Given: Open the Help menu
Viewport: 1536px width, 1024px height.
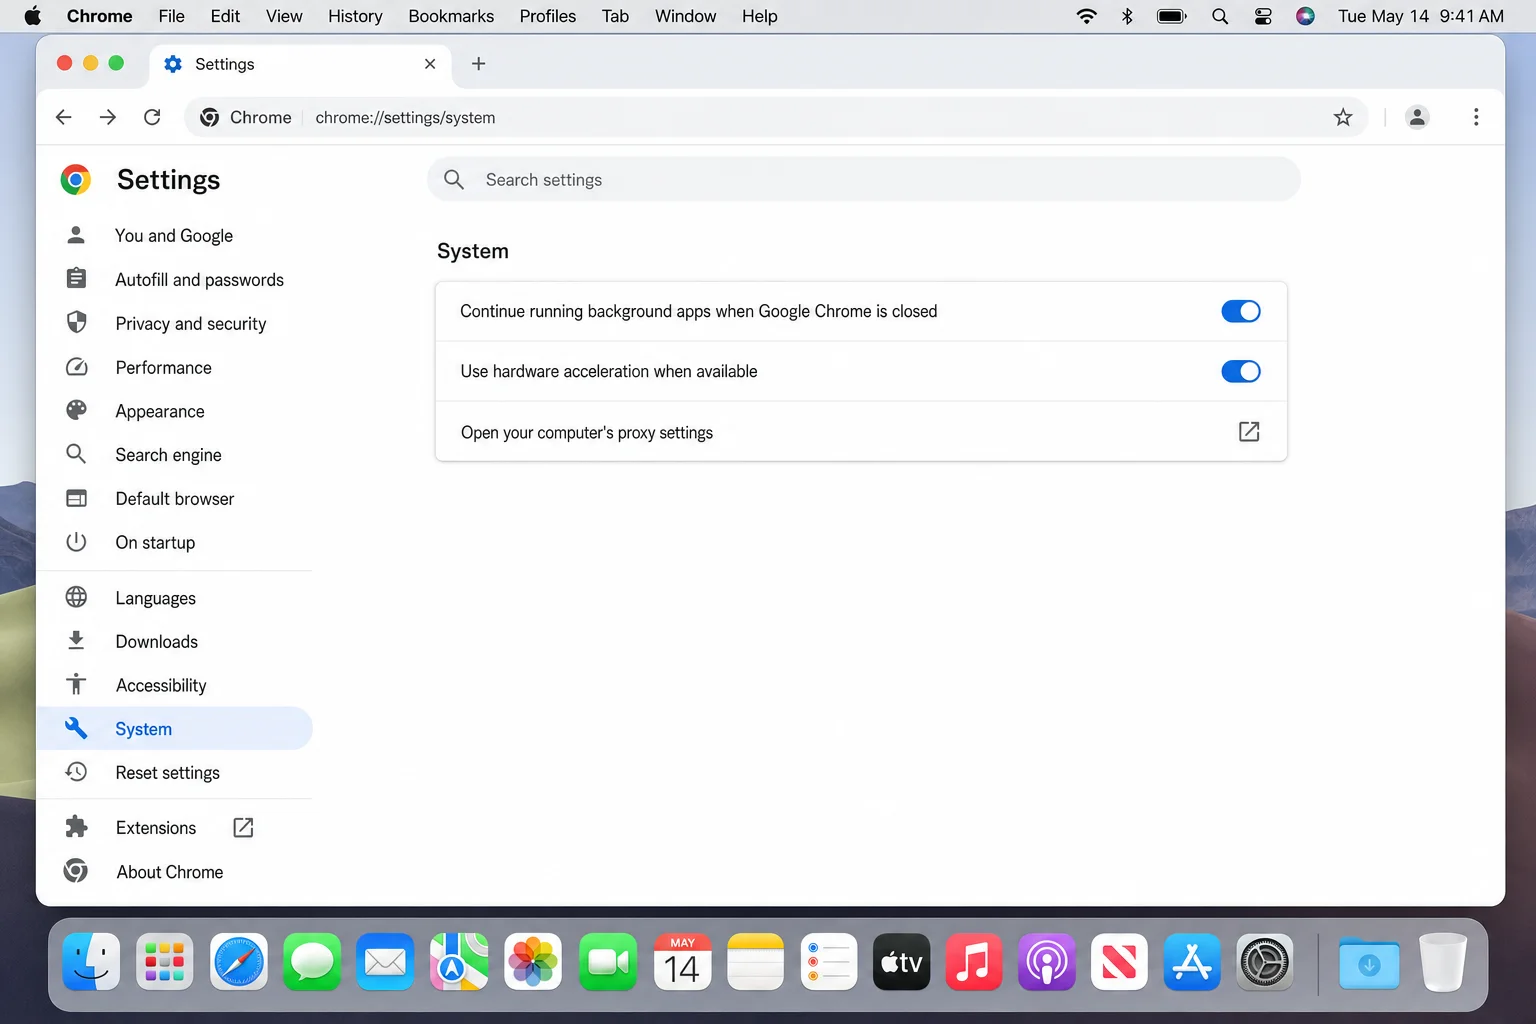Looking at the screenshot, I should tap(759, 16).
